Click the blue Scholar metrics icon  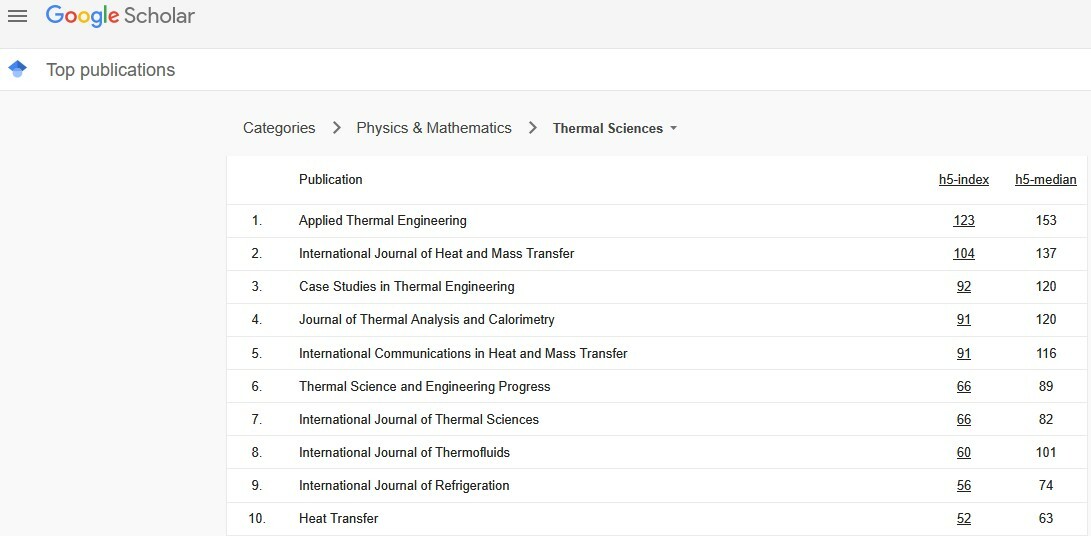[x=17, y=69]
